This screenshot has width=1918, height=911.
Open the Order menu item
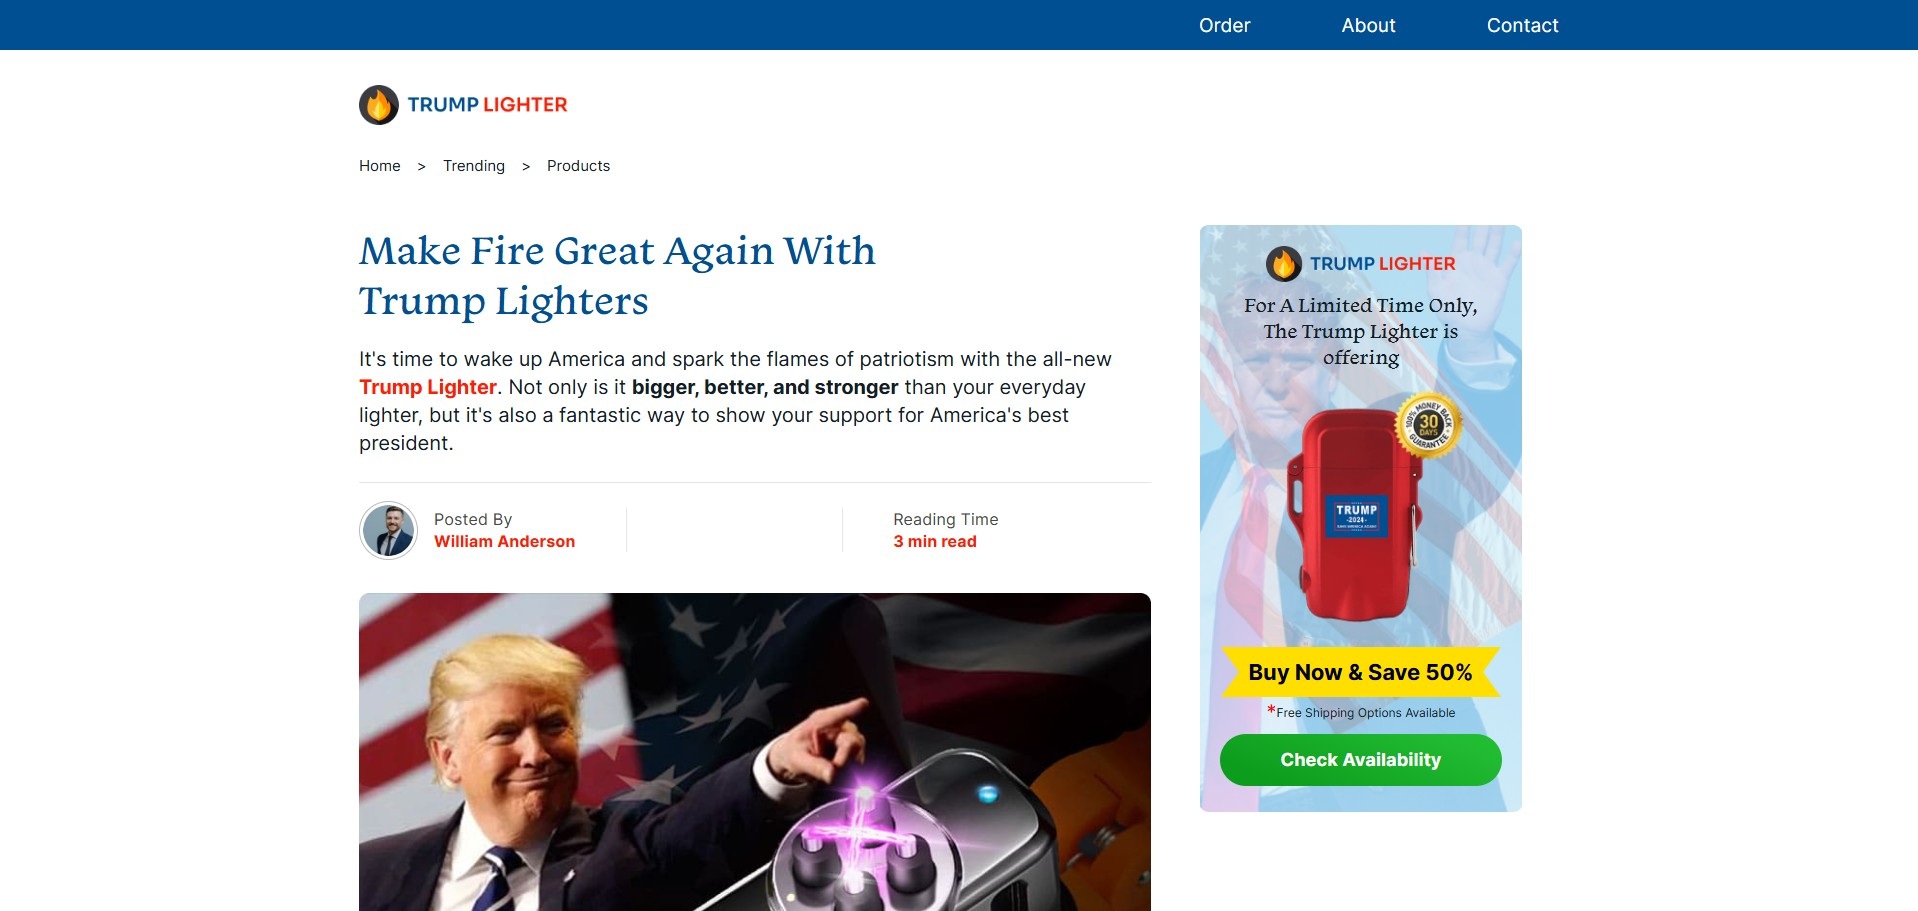[x=1225, y=25]
